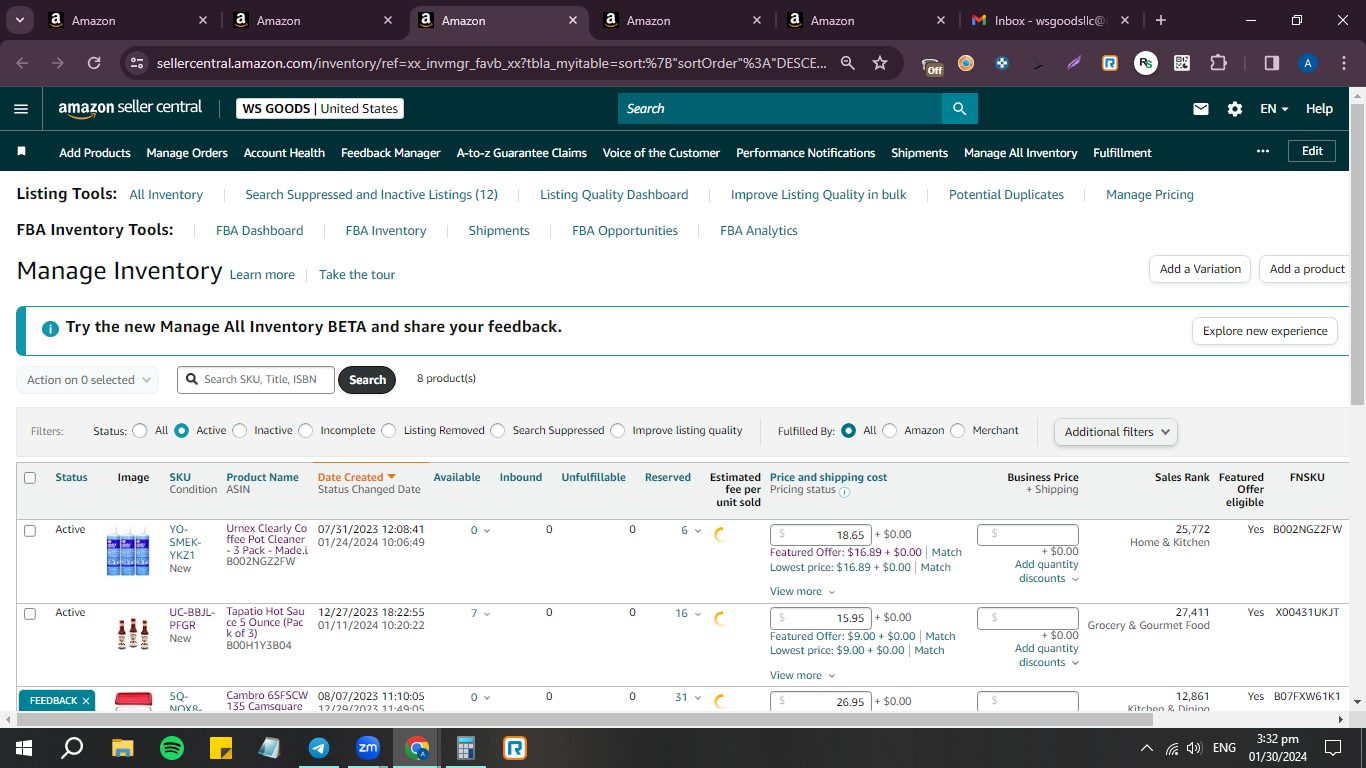
Task: Open the Windows Start menu
Action: click(x=23, y=747)
